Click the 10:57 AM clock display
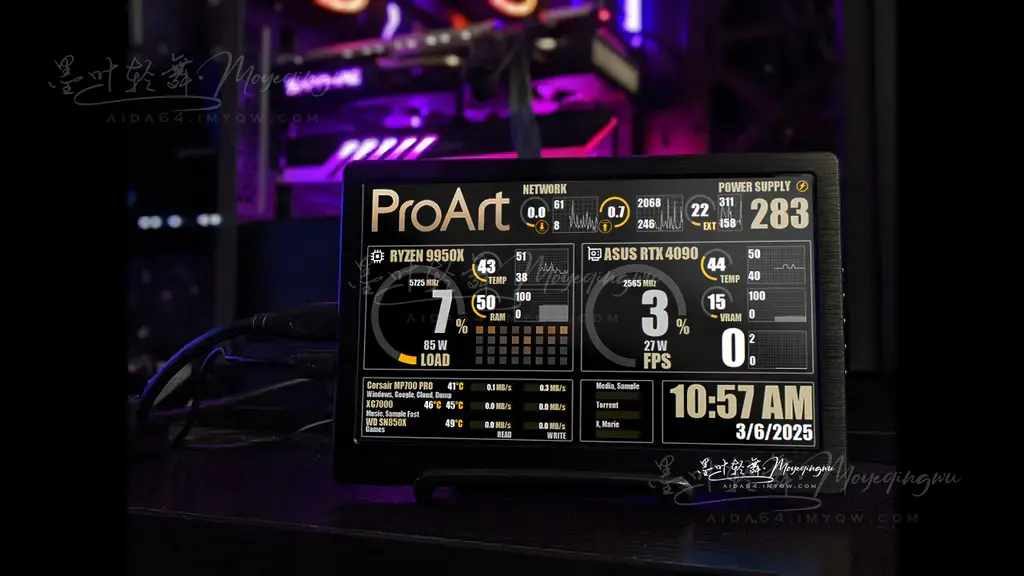Viewport: 1024px width, 576px height. tap(740, 402)
